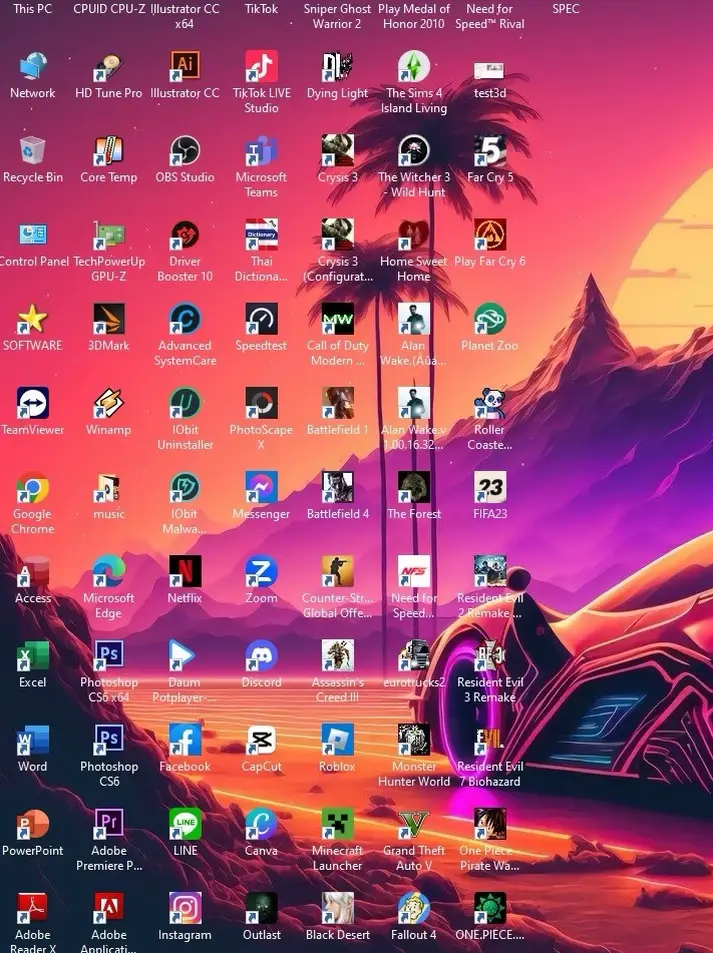Select the music folder shortcut
This screenshot has height=953, width=713.
click(109, 487)
